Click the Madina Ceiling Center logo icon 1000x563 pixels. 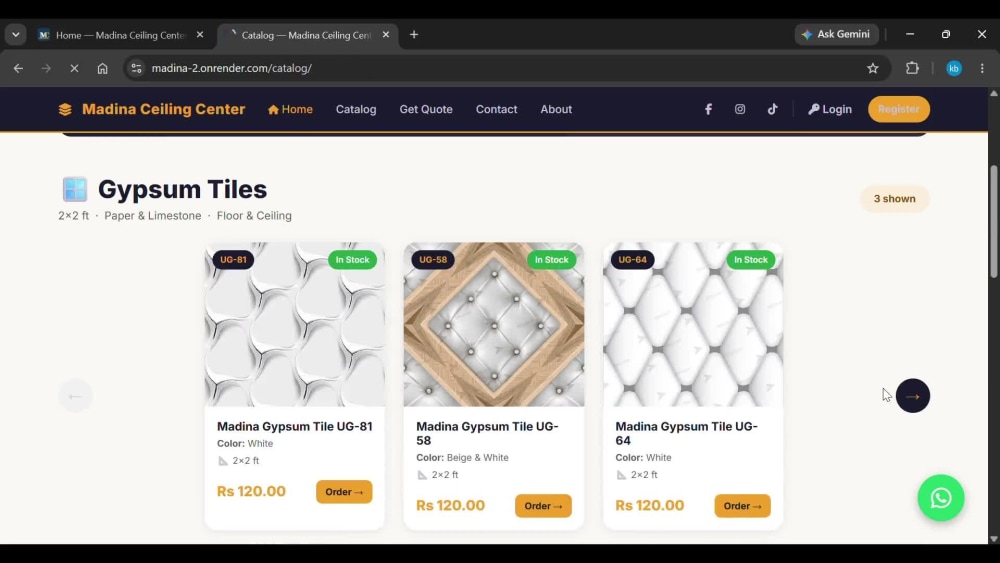[x=65, y=109]
